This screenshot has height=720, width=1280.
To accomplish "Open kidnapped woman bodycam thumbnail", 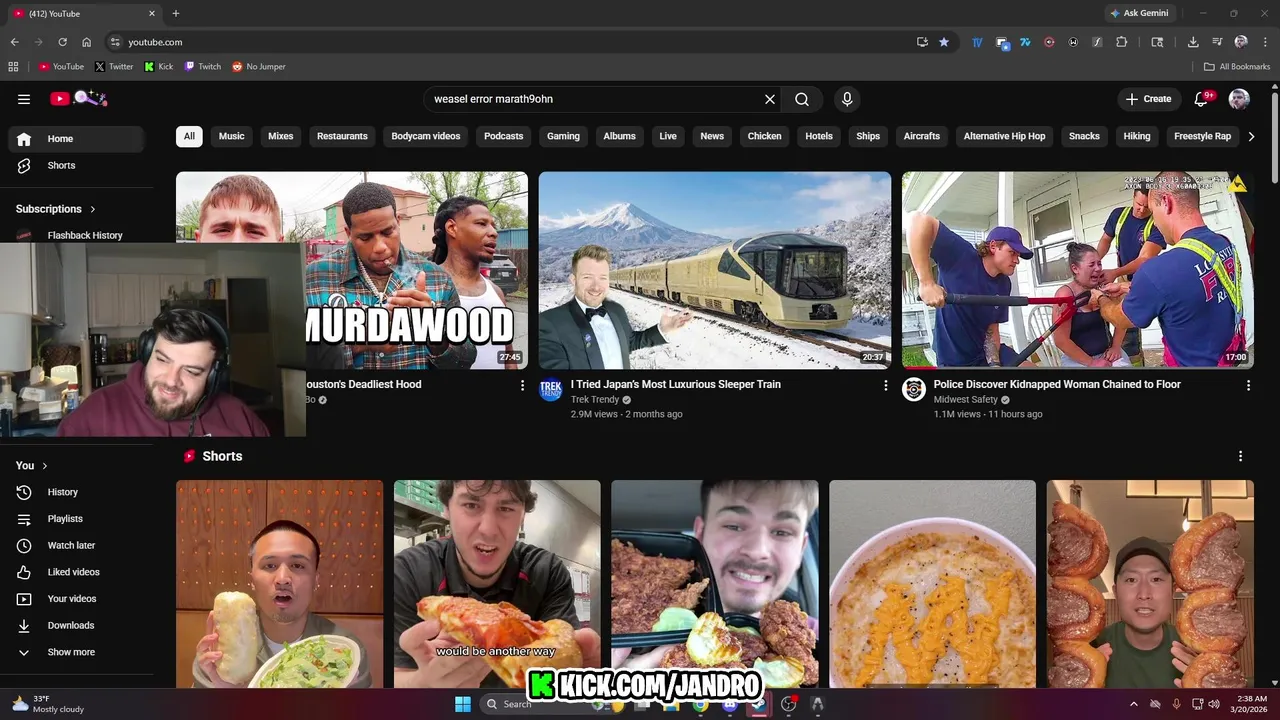I will 1078,270.
